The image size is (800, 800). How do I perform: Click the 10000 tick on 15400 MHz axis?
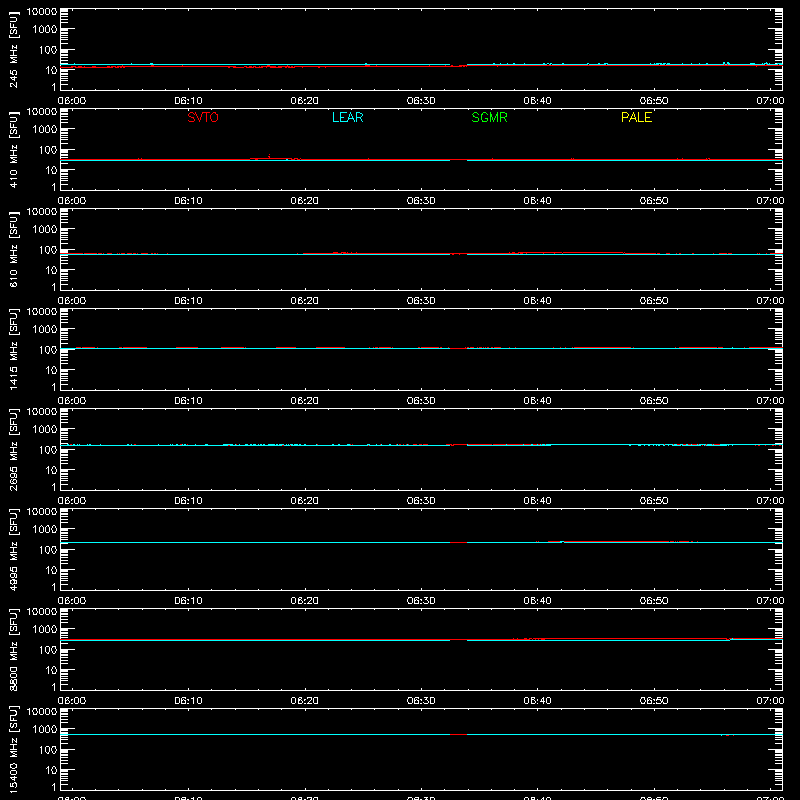pos(42,712)
